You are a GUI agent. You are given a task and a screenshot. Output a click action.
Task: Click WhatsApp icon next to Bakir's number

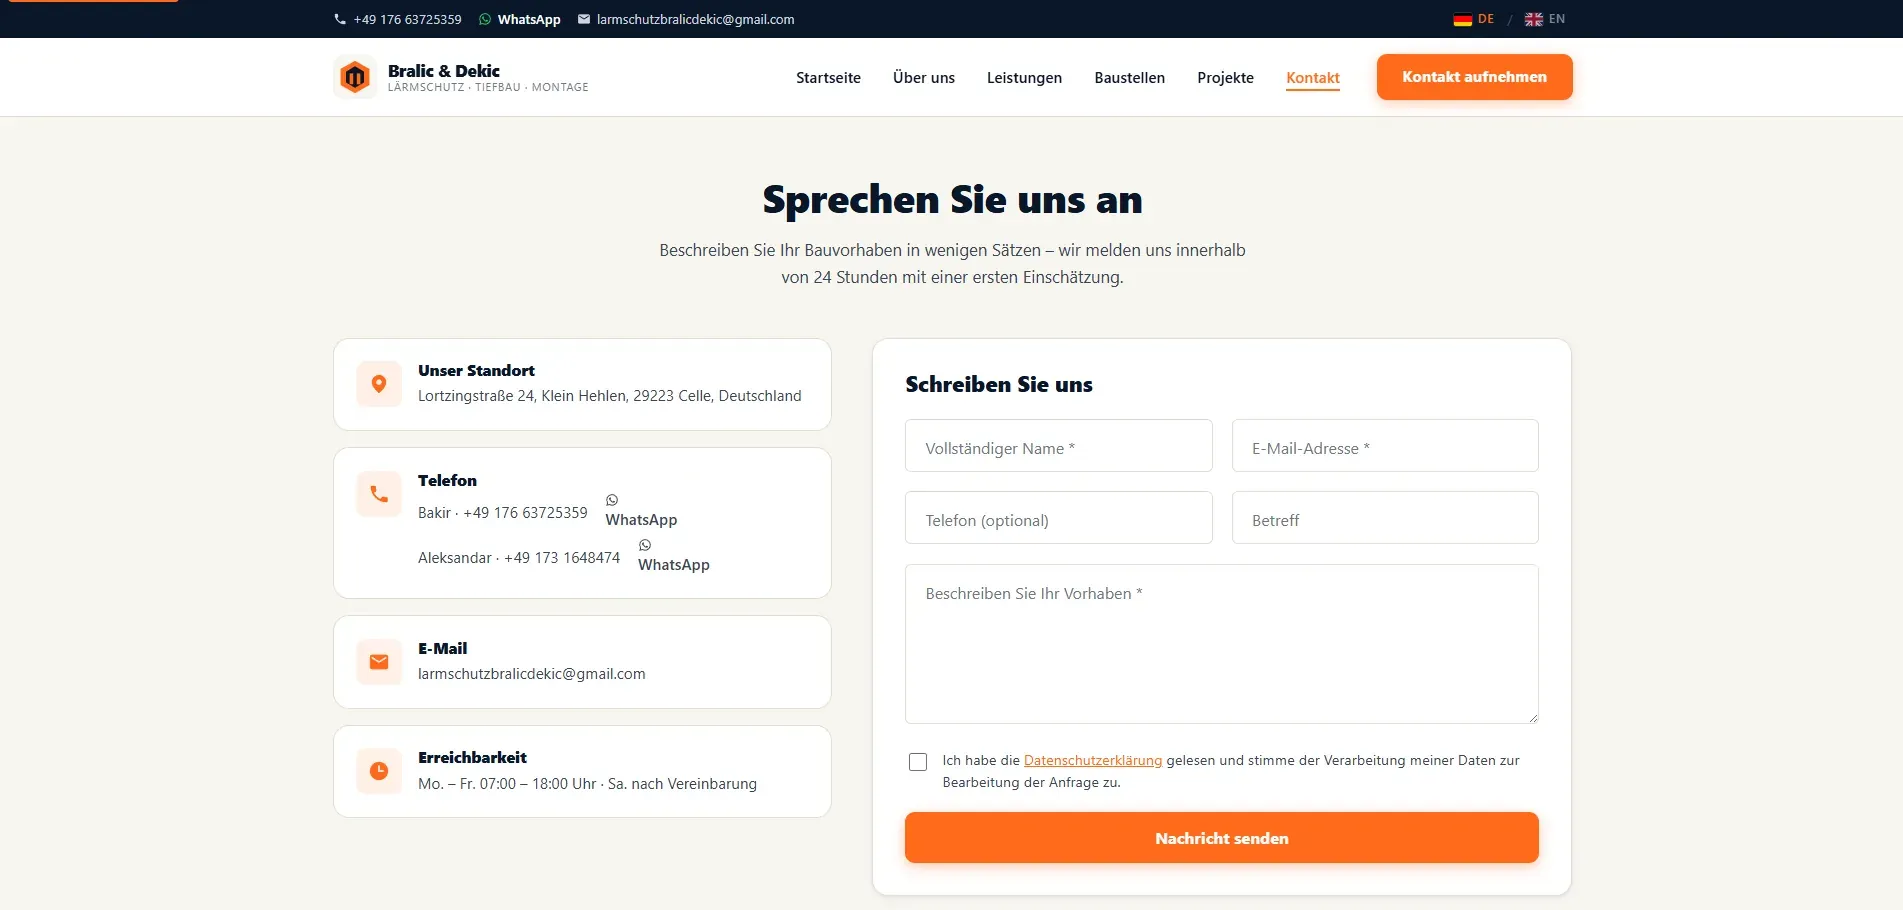[612, 500]
